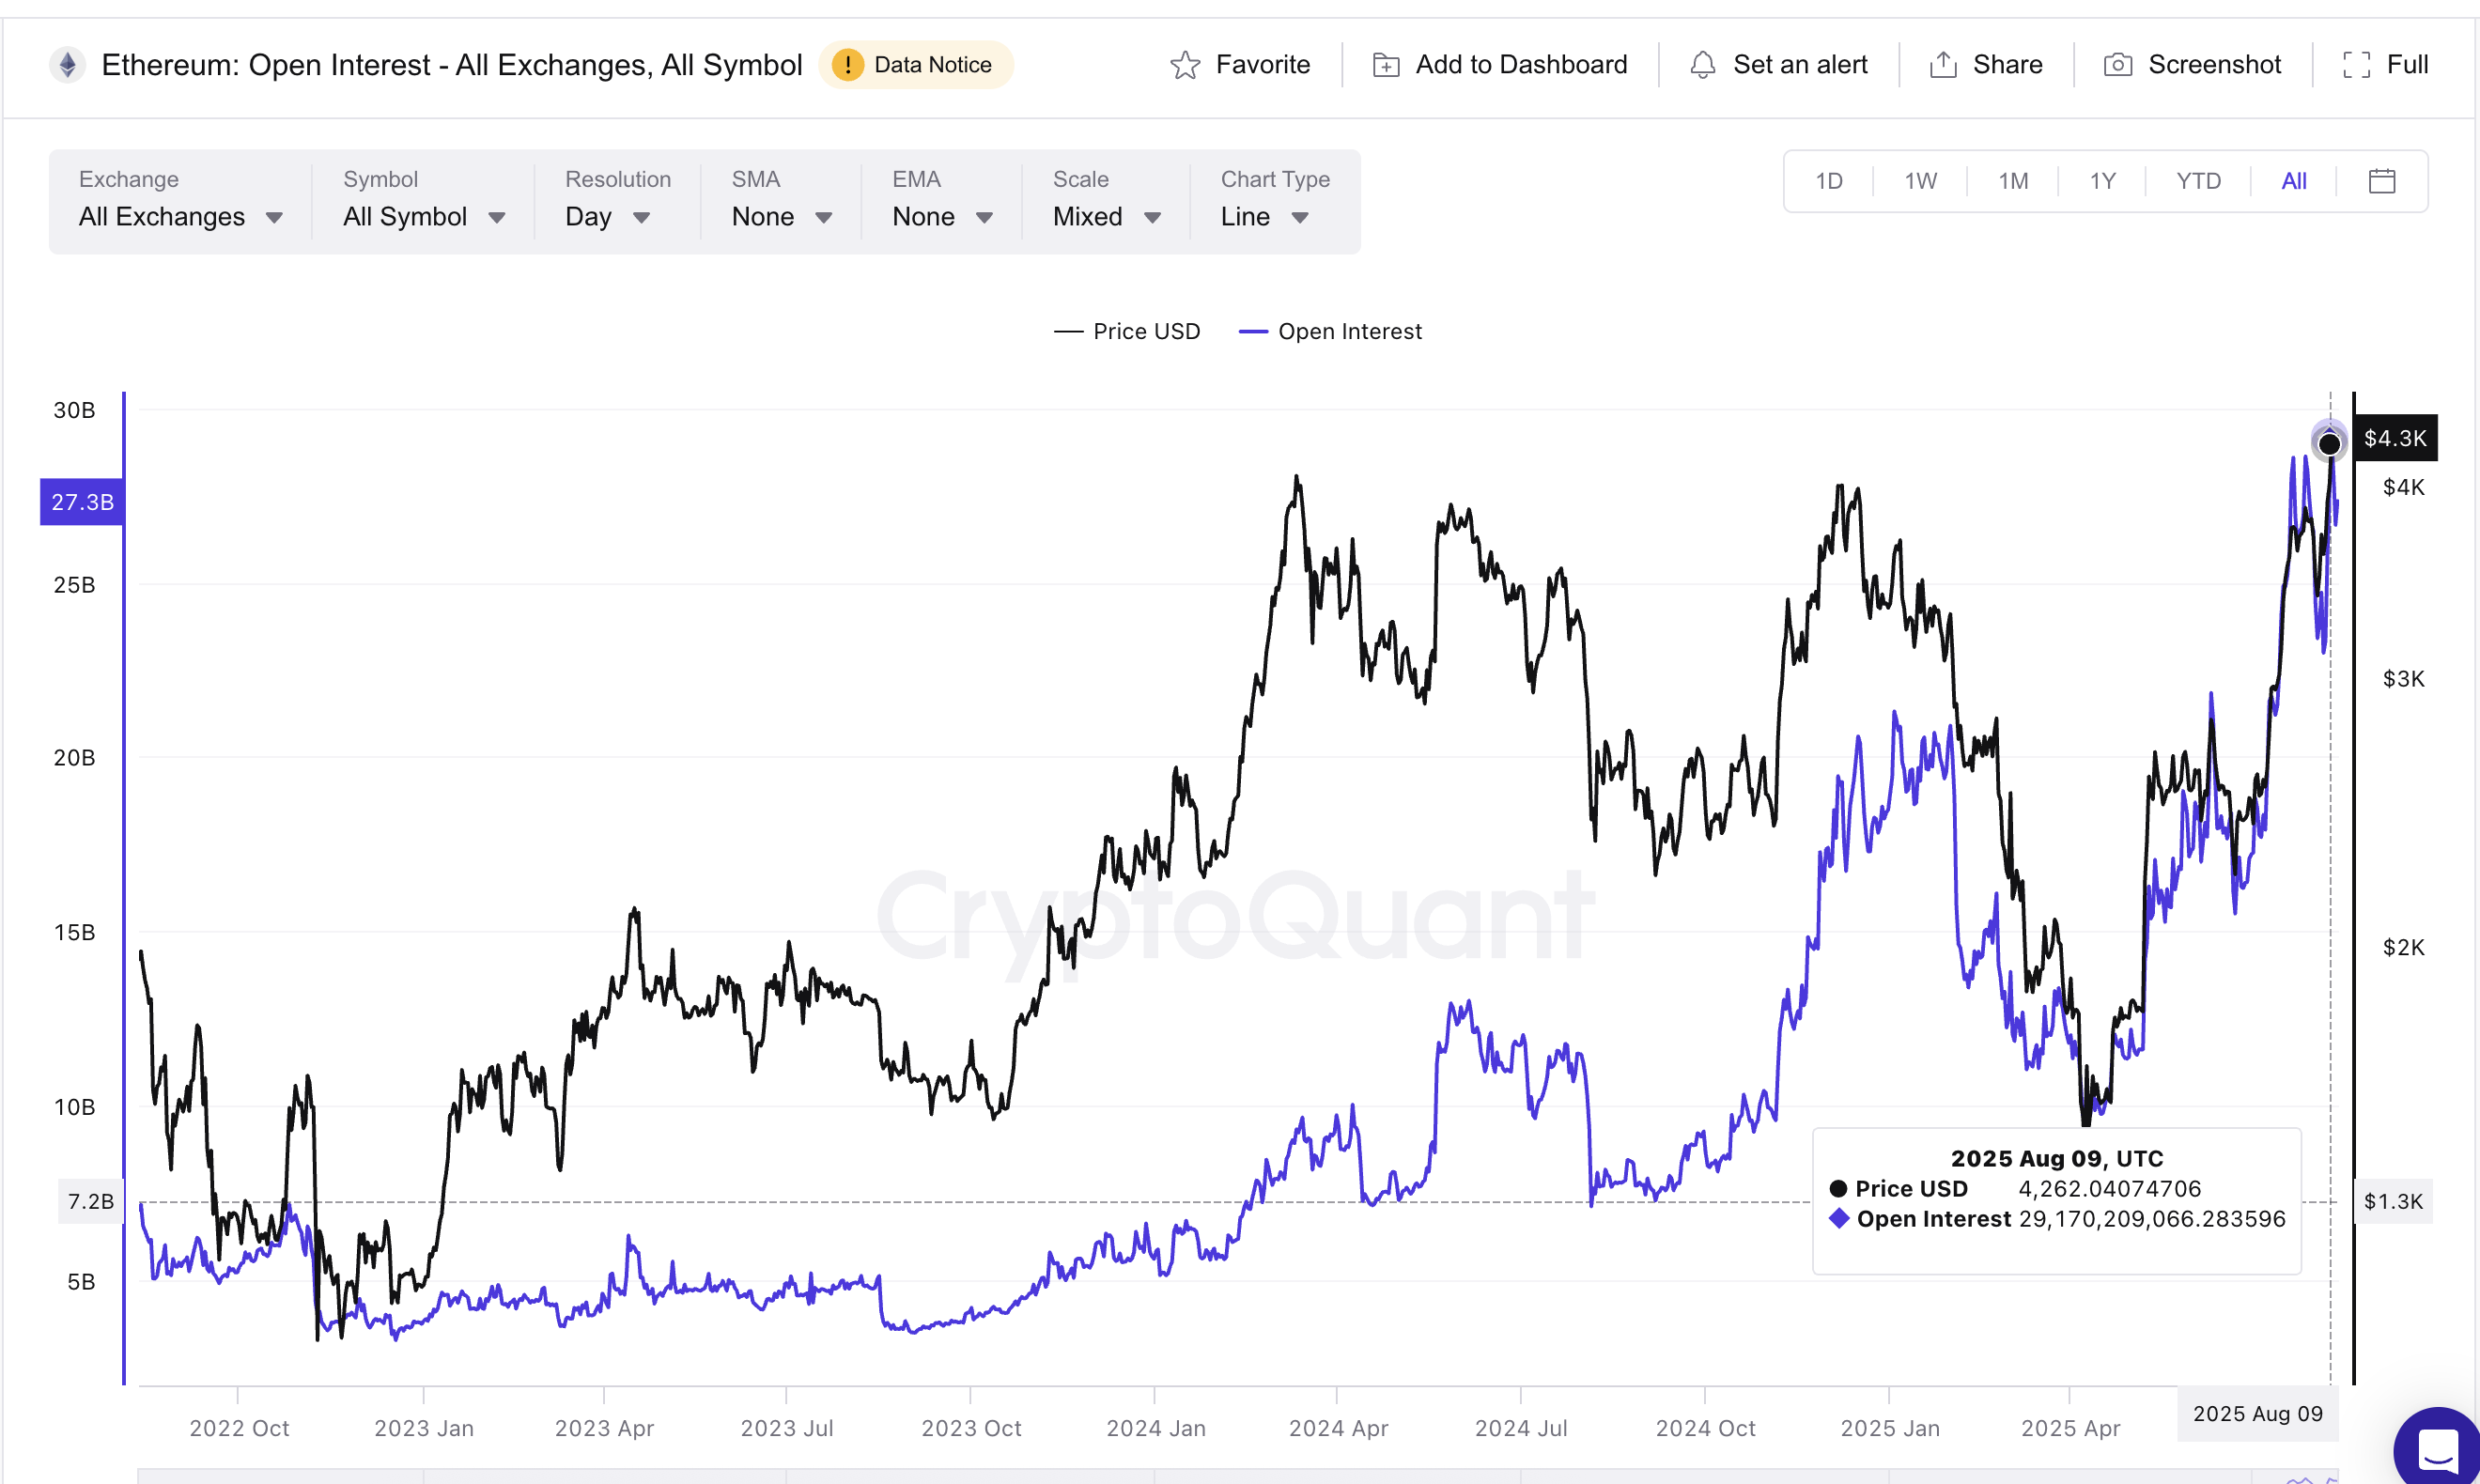
Task: Toggle the Price USD series in legend
Action: 1128,331
